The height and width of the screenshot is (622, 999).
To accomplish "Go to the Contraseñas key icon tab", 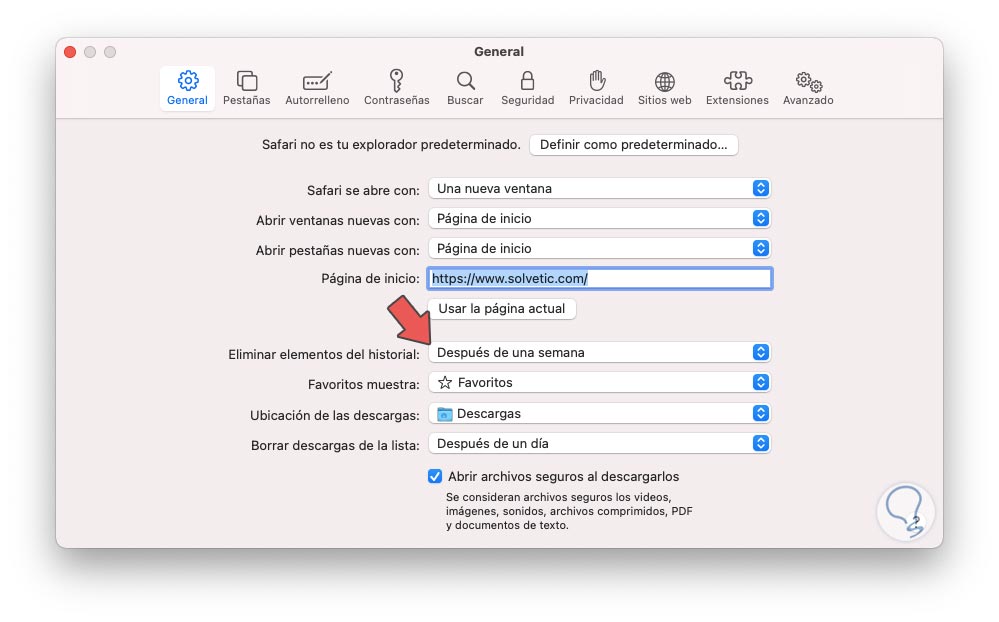I will coord(396,88).
